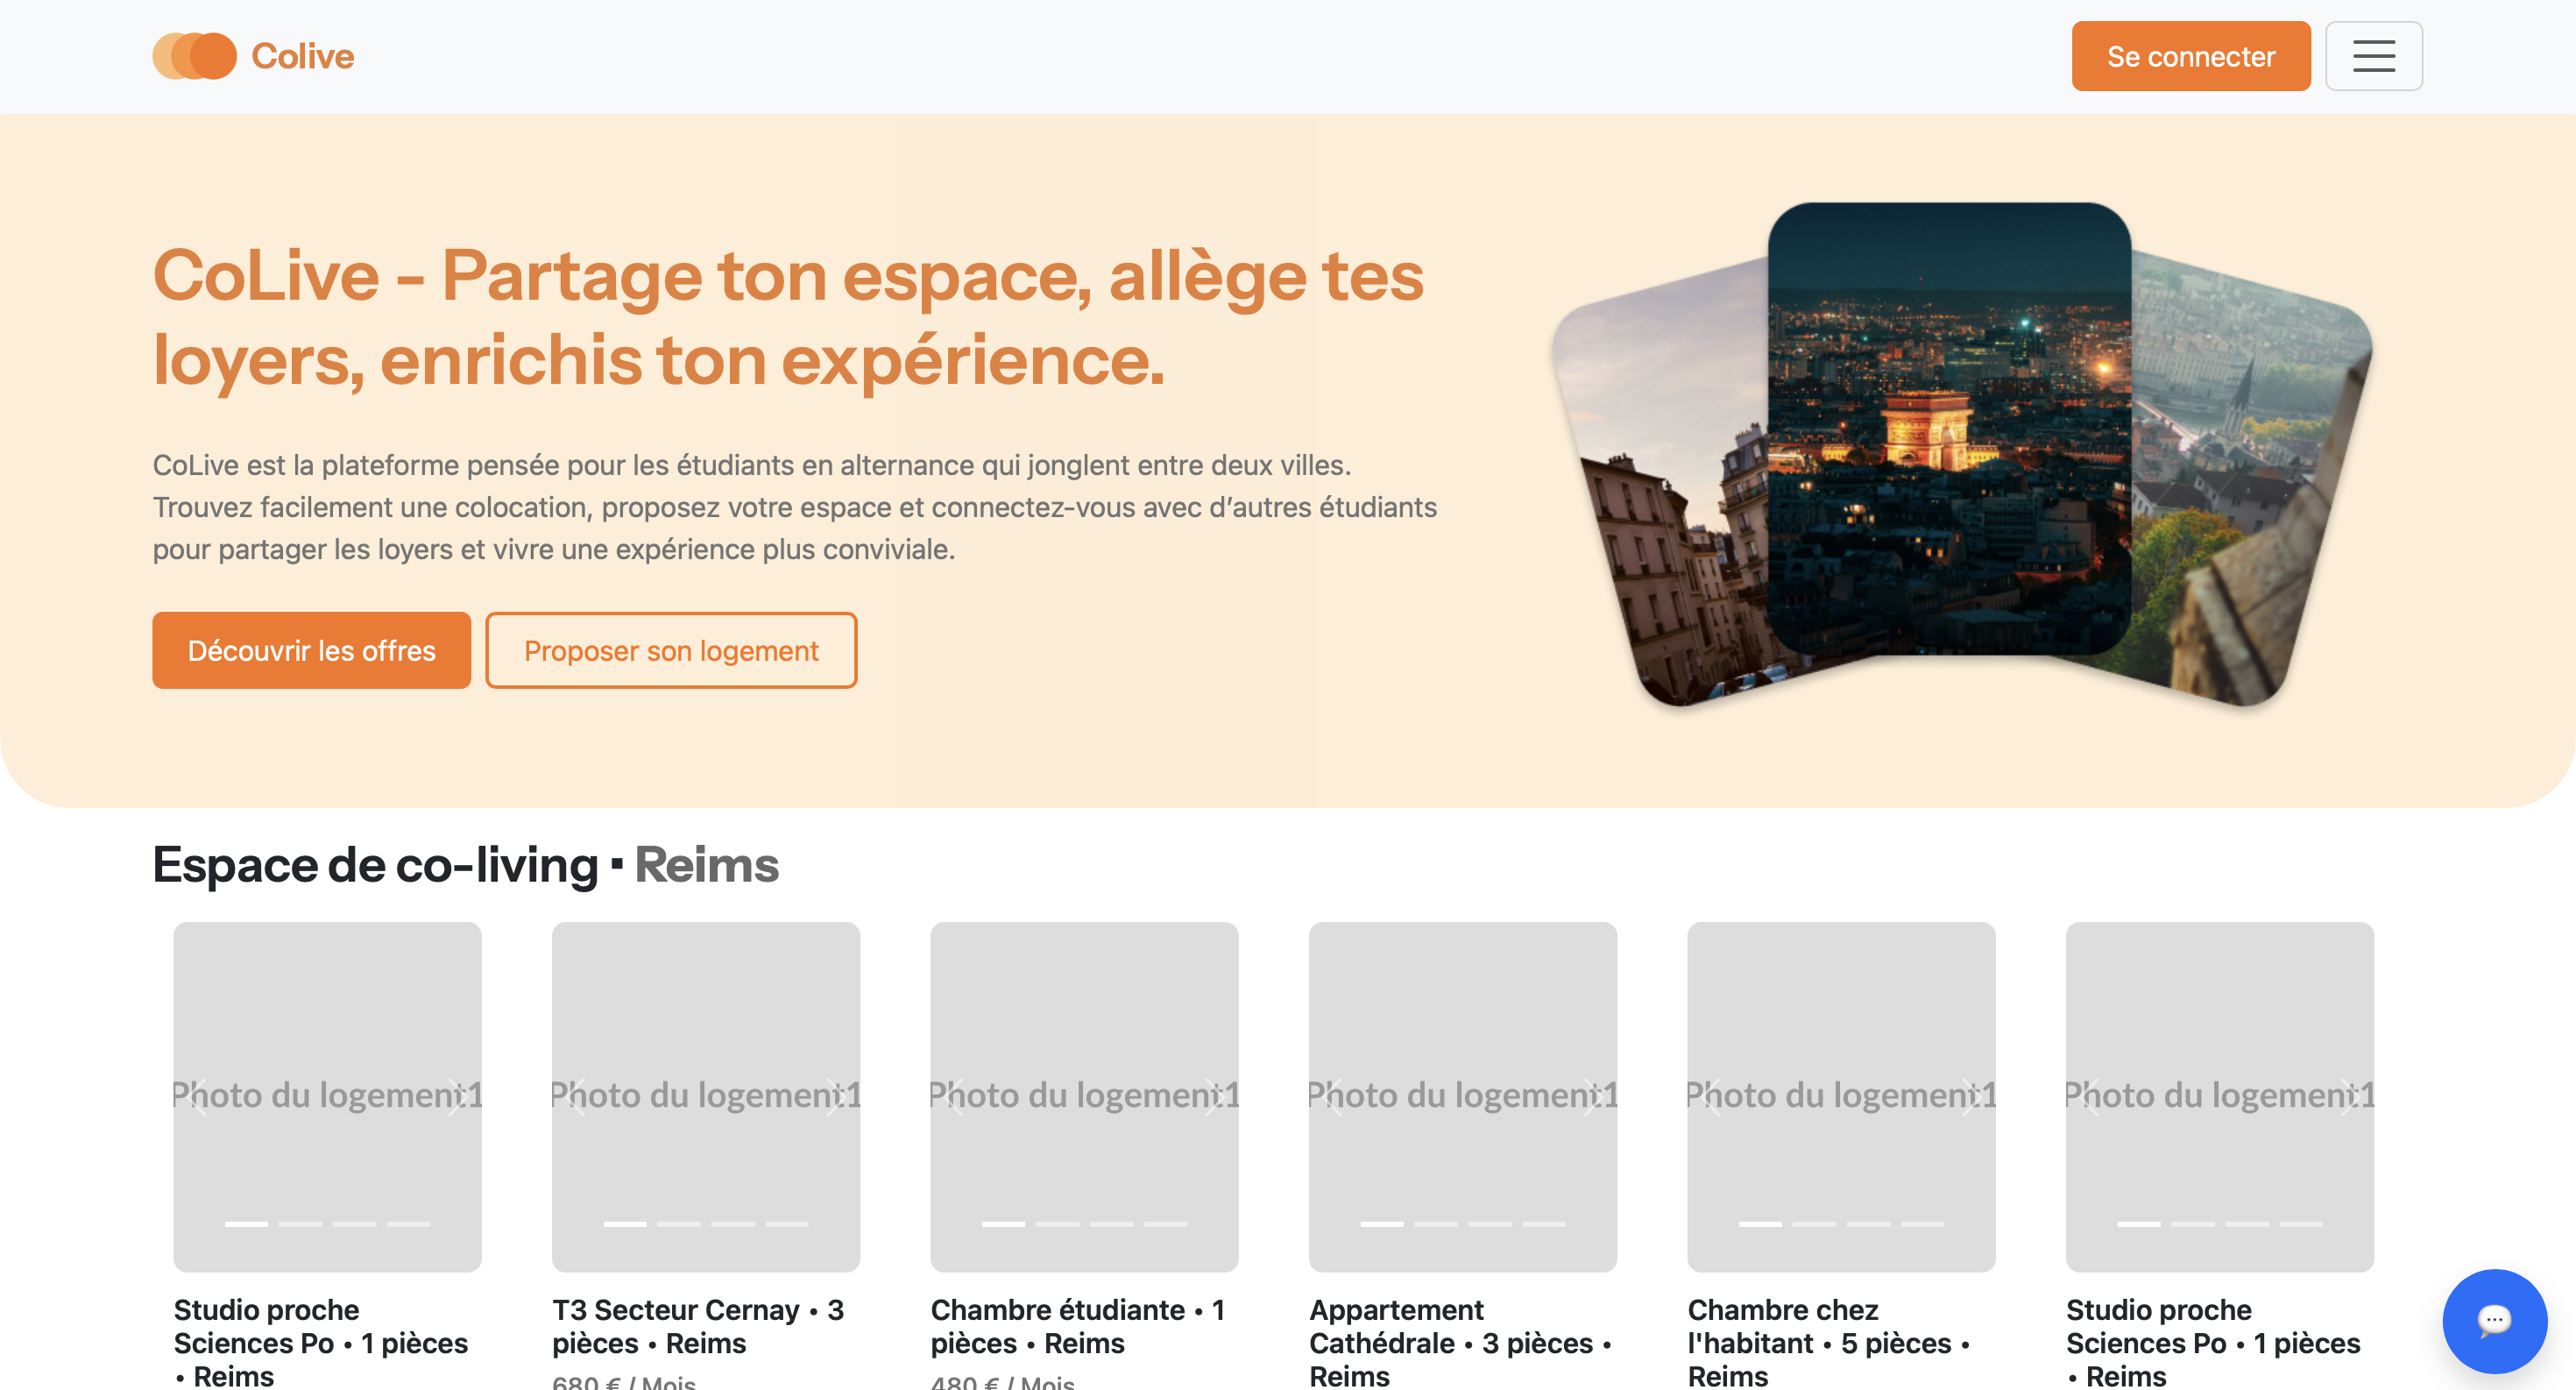The width and height of the screenshot is (2576, 1390).
Task: Click the Colive brand name text
Action: [x=302, y=56]
